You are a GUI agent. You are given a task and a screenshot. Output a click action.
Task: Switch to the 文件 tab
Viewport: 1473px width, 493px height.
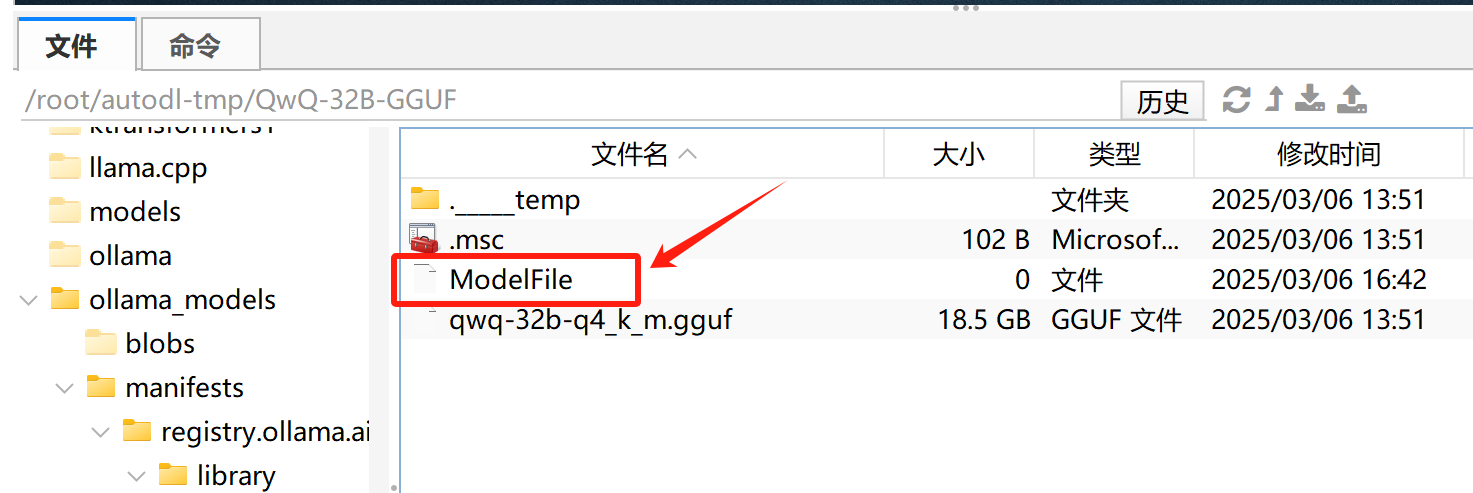click(75, 45)
